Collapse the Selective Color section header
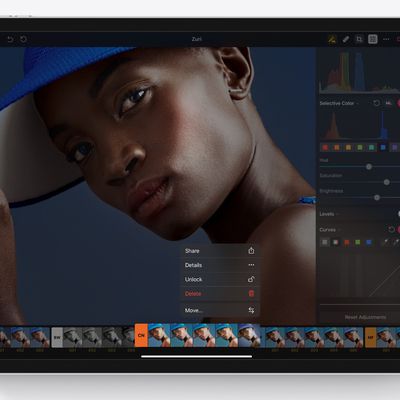Image resolution: width=400 pixels, height=400 pixels. point(339,103)
